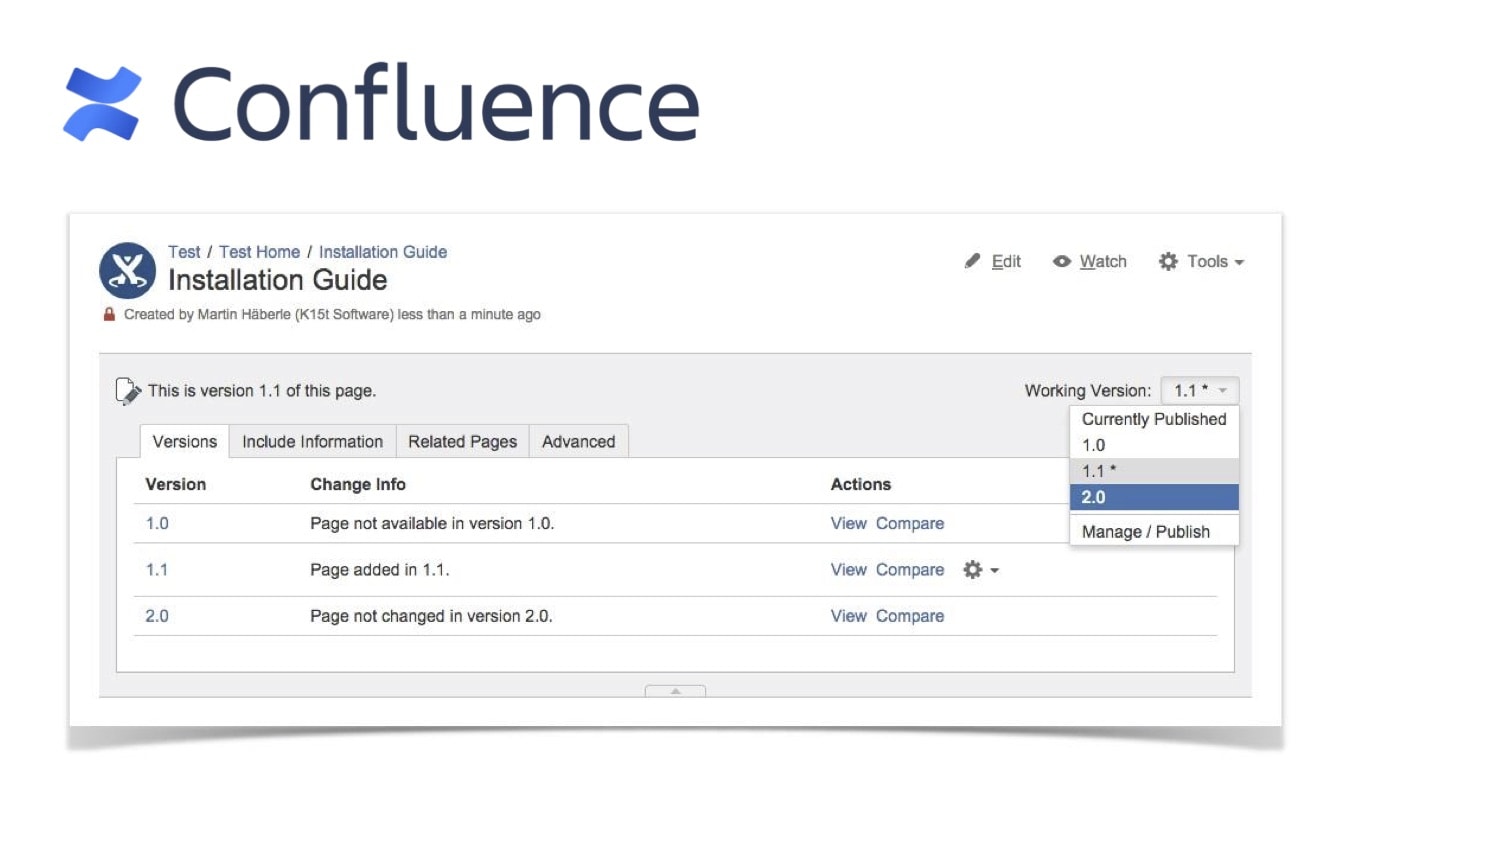The height and width of the screenshot is (843, 1500).
Task: Collapse the version panel with bottom arrow
Action: (675, 691)
